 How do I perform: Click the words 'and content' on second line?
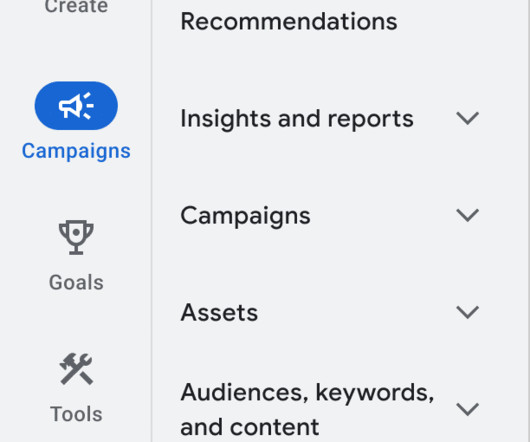pyautogui.click(x=249, y=427)
